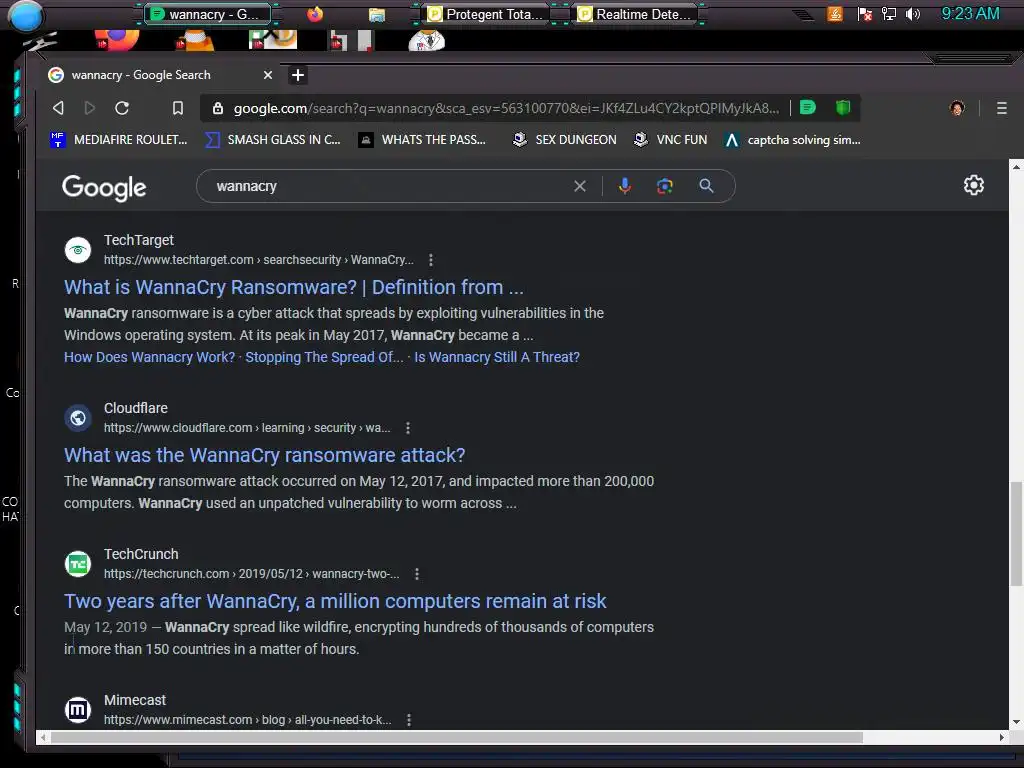1024x768 pixels.
Task: Open Google quick settings gear
Action: [974, 185]
